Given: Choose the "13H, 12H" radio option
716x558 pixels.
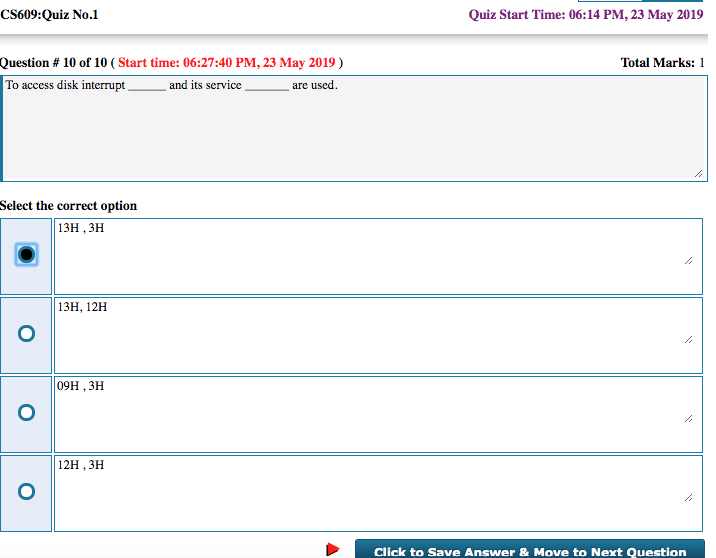Looking at the screenshot, I should [x=27, y=334].
